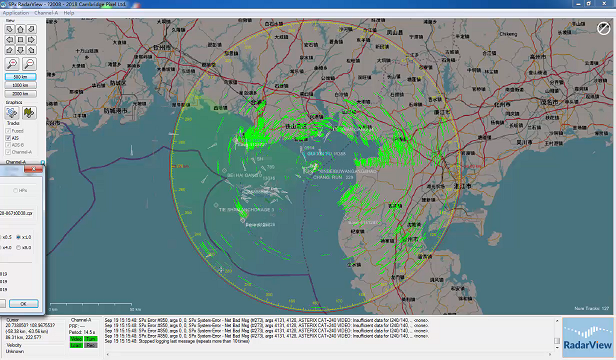The width and height of the screenshot is (616, 360).
Task: Center the view with the square button
Action: tap(20, 40)
